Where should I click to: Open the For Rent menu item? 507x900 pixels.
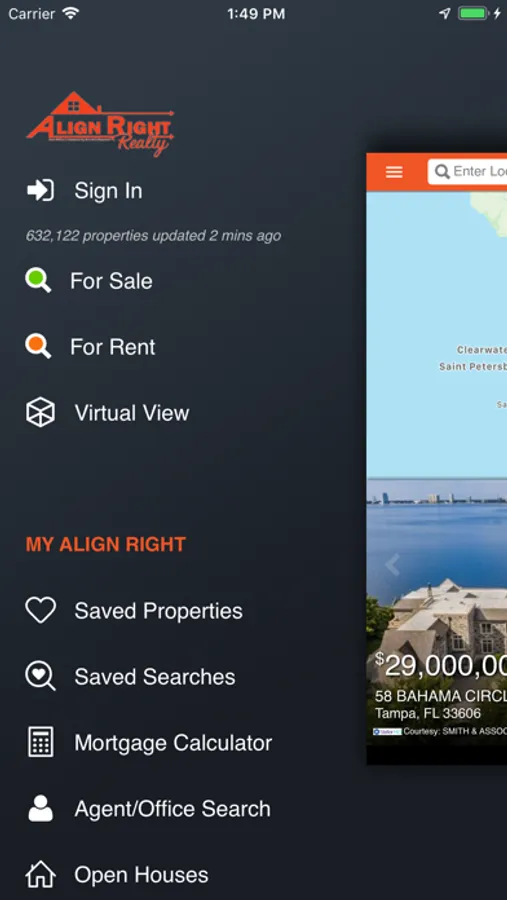tap(113, 347)
